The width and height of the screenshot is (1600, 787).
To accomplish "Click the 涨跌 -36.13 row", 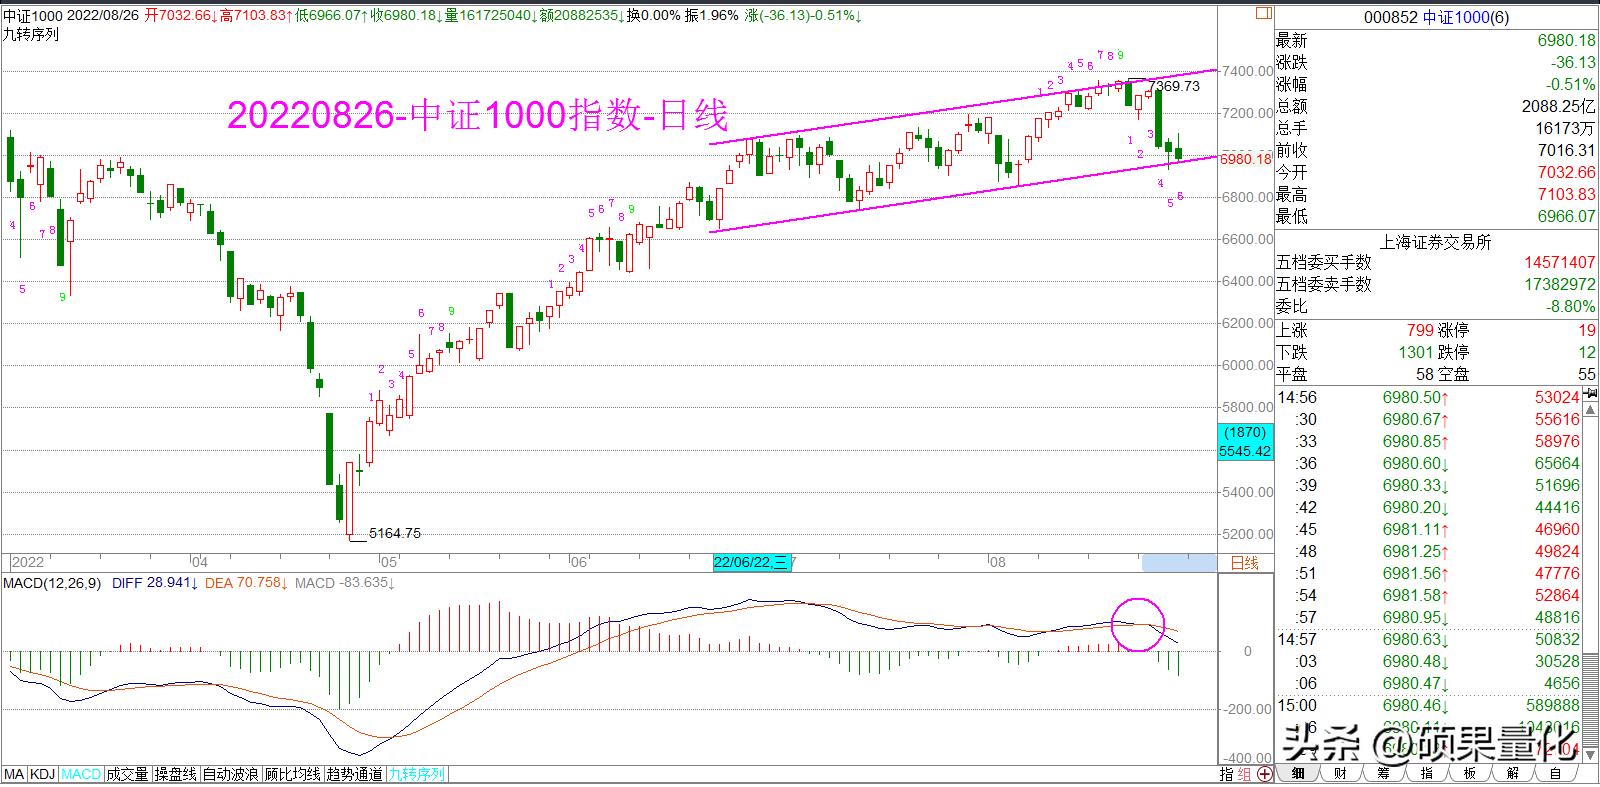I will 1436,62.
